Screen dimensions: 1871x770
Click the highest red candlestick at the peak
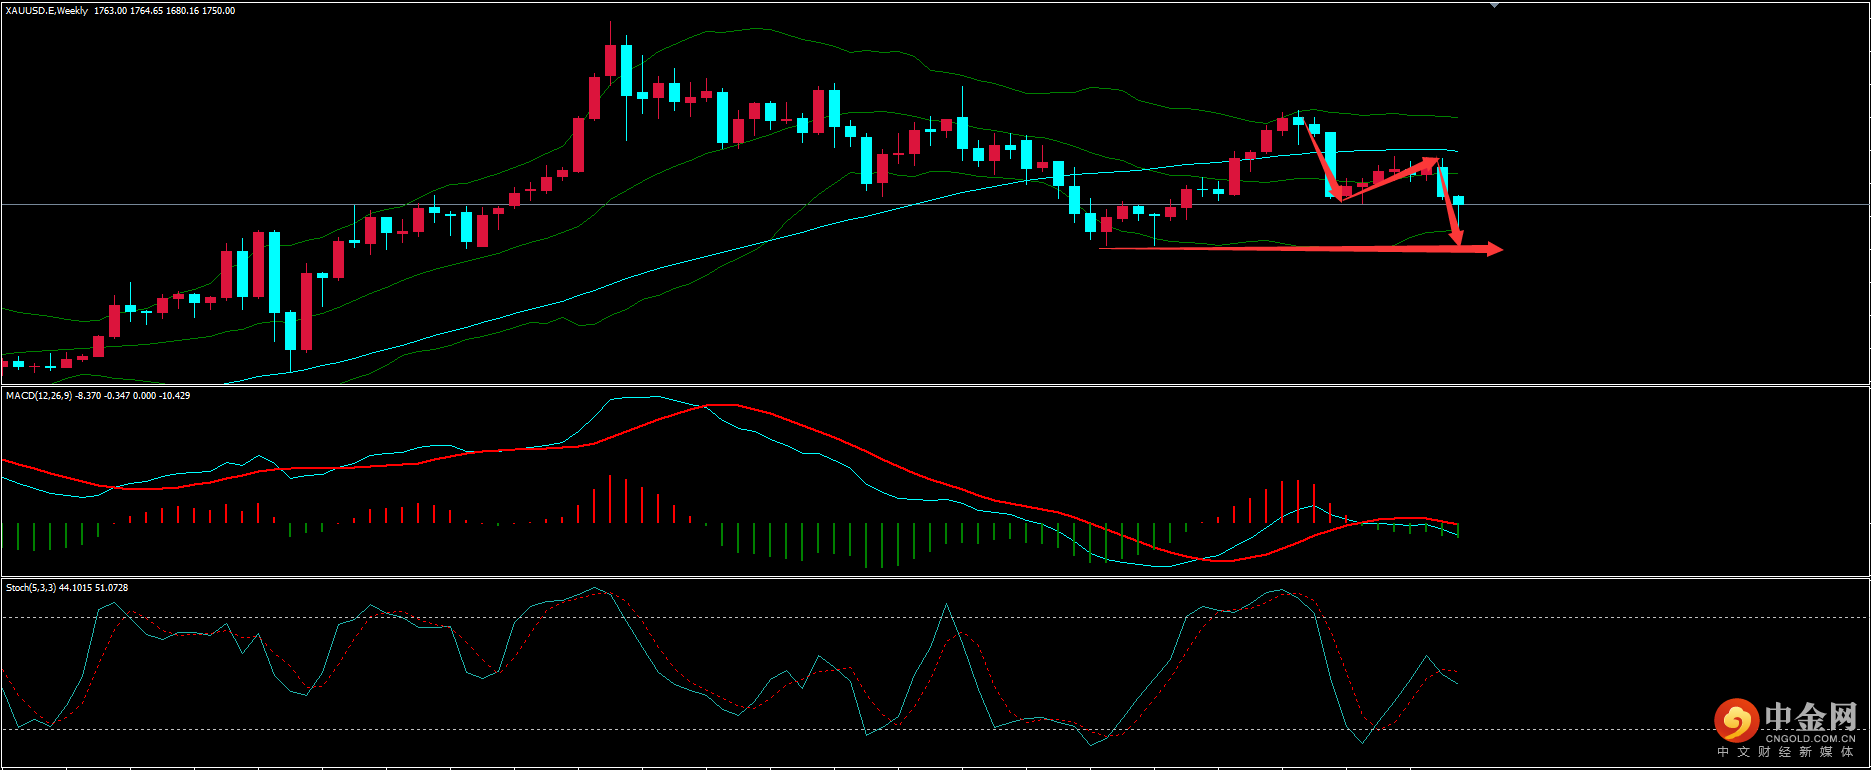pos(609,60)
